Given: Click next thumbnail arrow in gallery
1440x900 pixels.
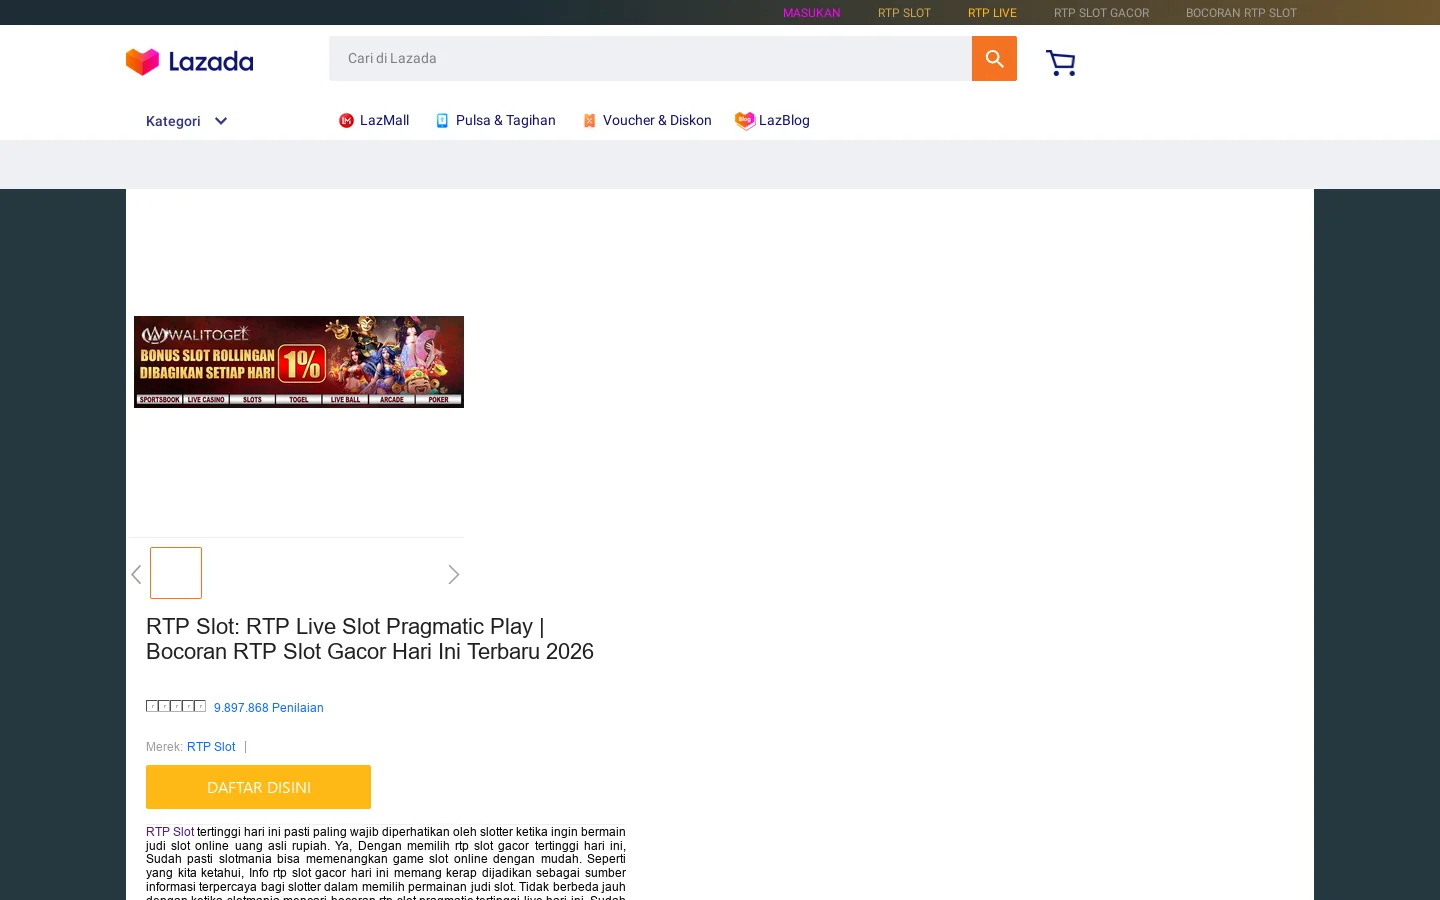Looking at the screenshot, I should [x=454, y=574].
